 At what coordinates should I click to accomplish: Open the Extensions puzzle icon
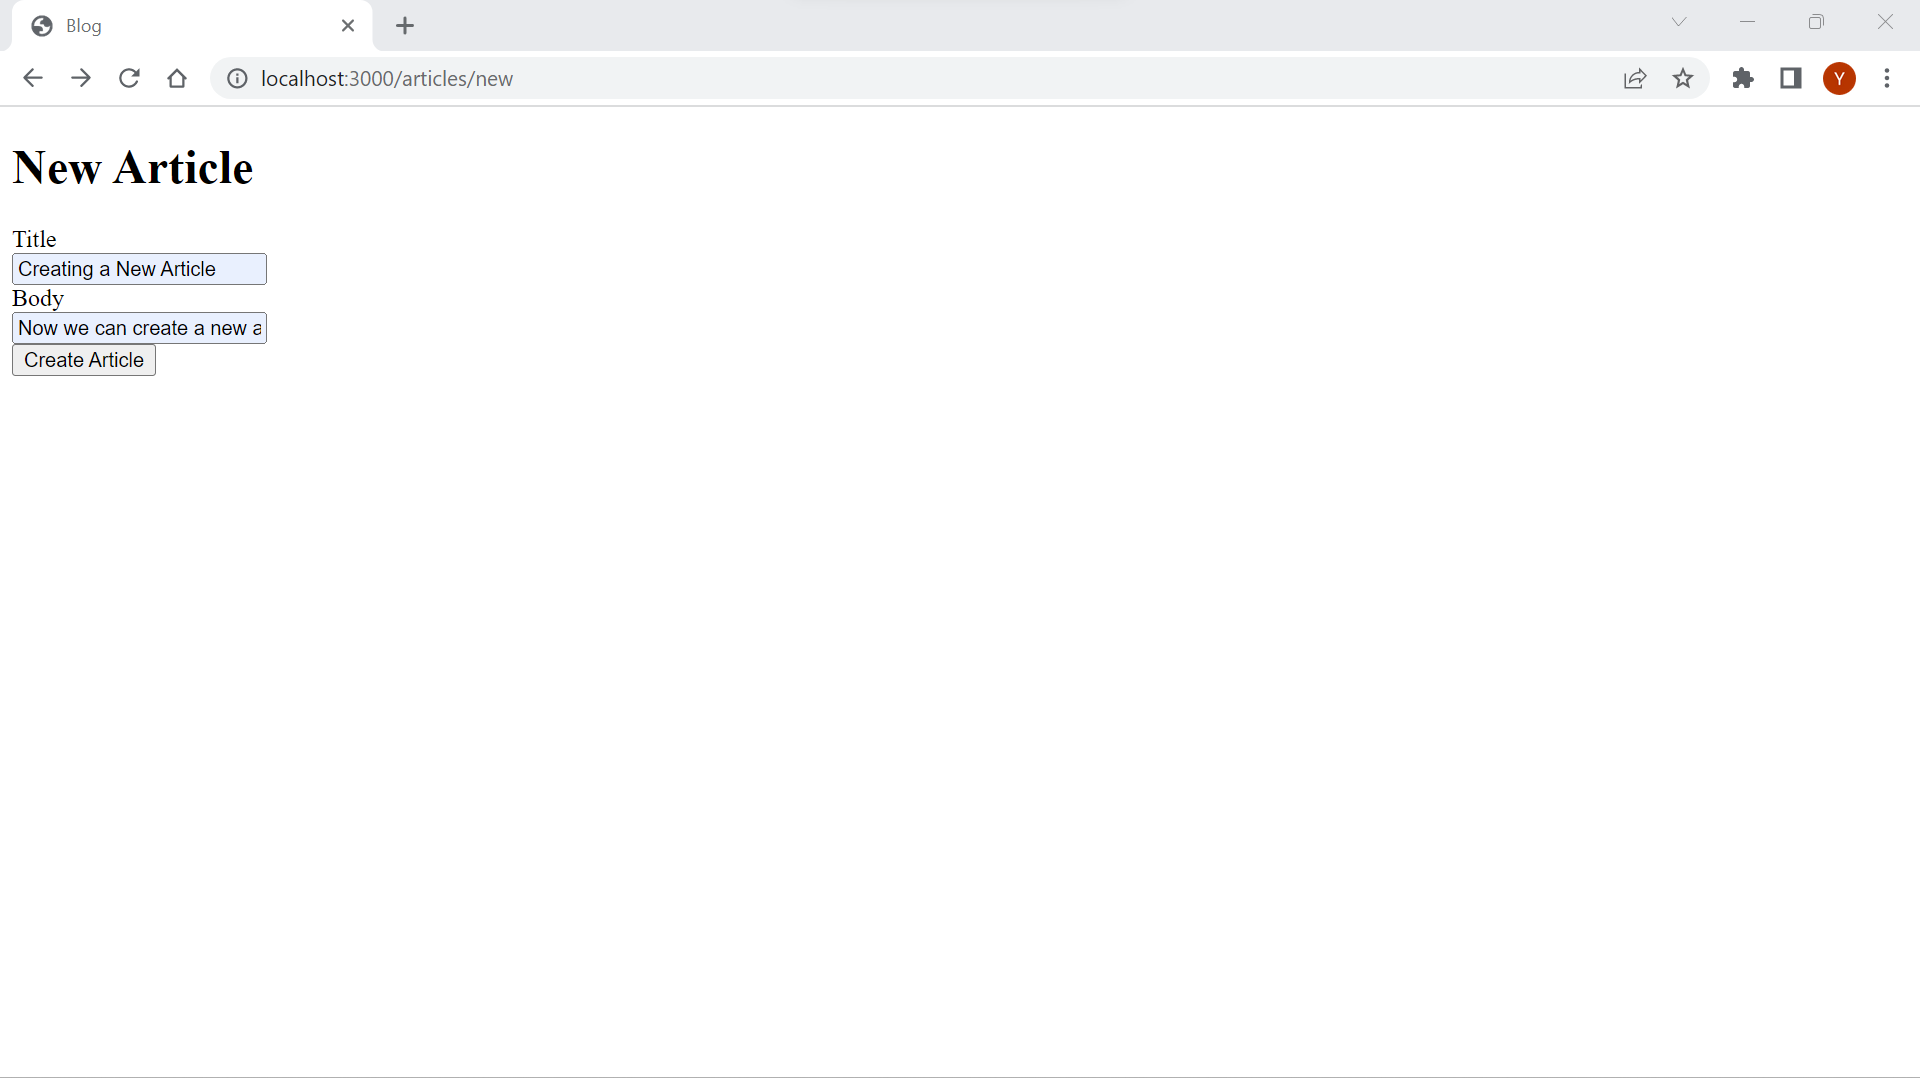pyautogui.click(x=1743, y=78)
